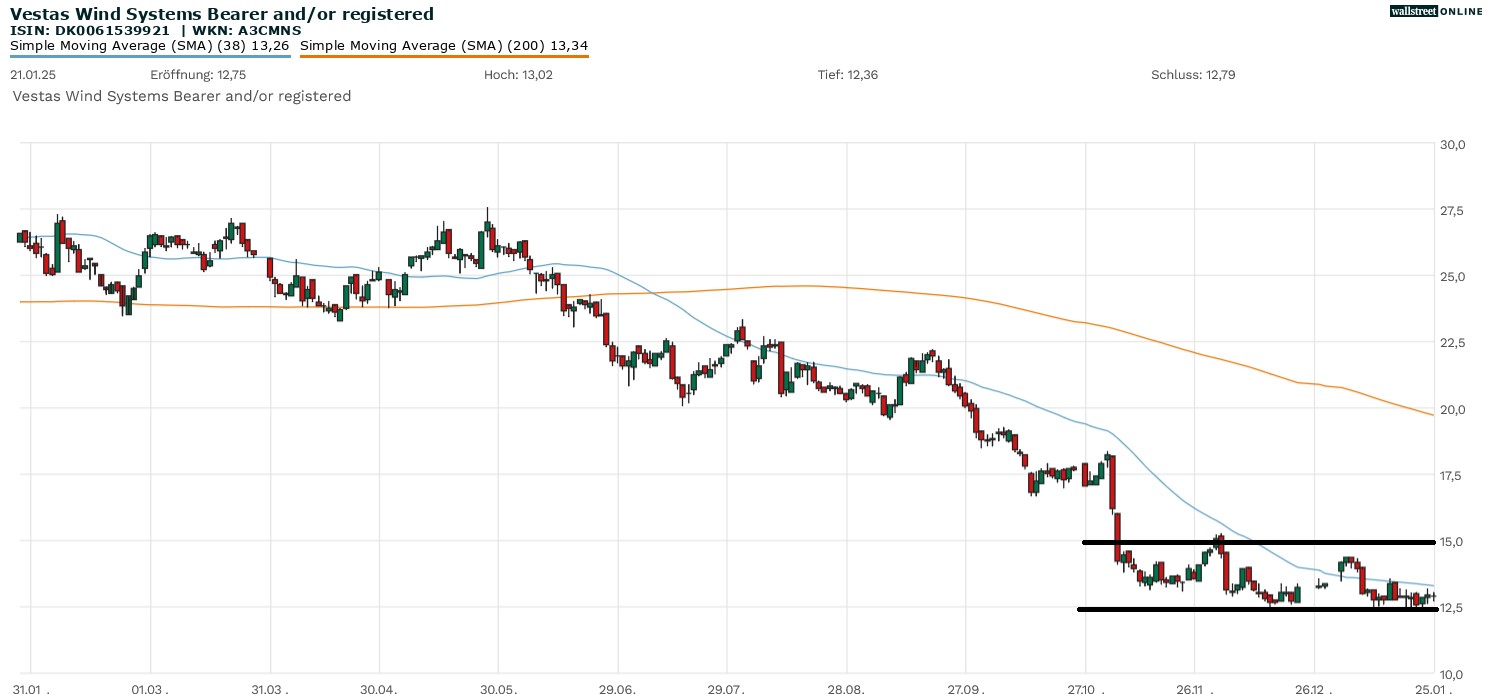Open the bold Vestas Wind Systems title
This screenshot has height=694, width=1490.
(x=222, y=13)
